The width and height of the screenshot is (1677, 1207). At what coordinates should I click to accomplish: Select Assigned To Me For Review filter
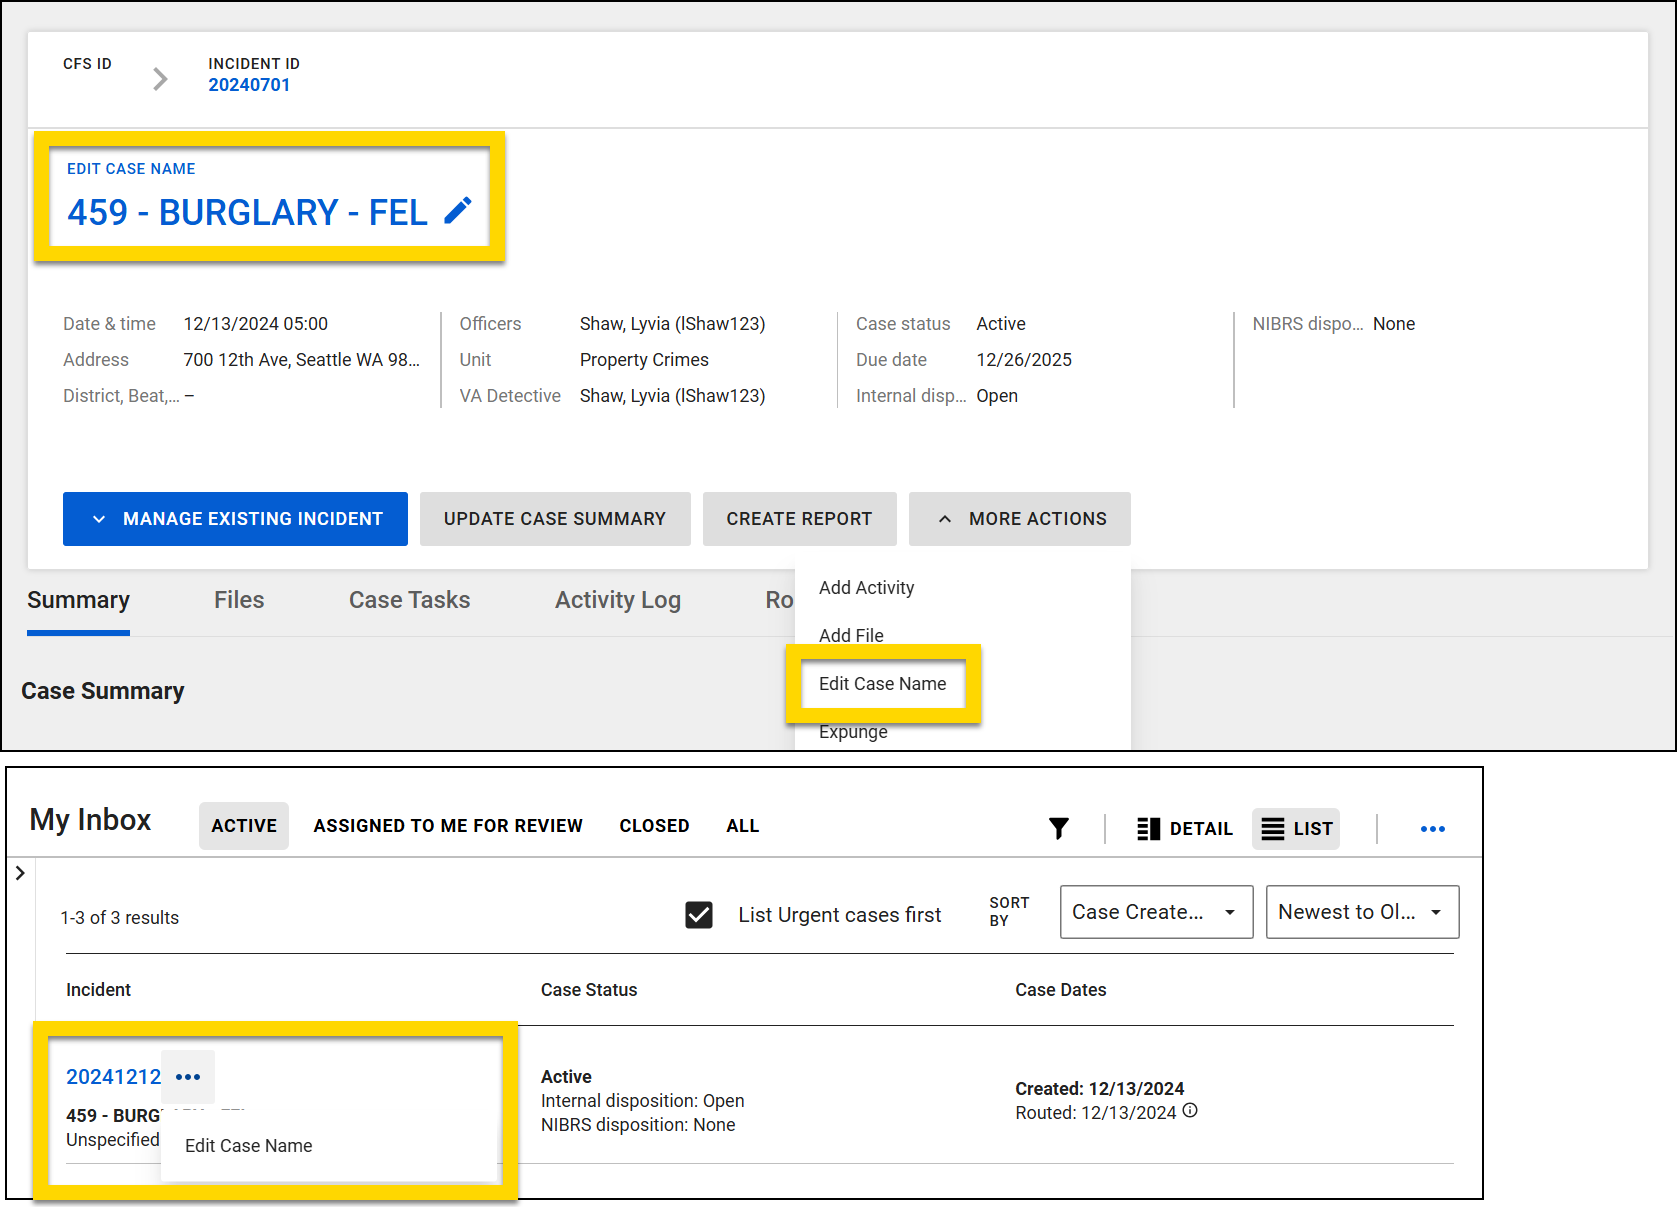click(448, 825)
